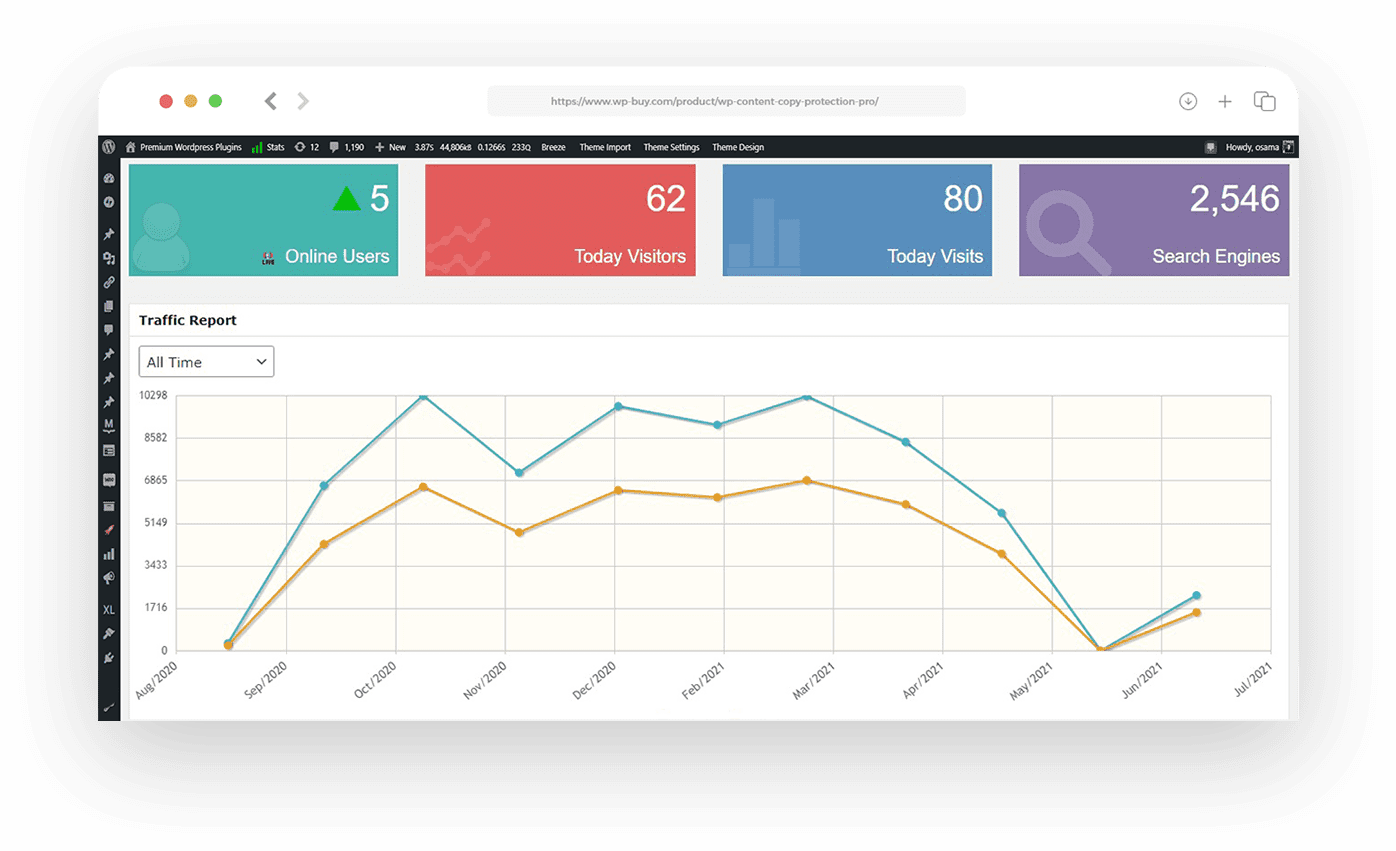Click the browser back navigation arrow
Image resolution: width=1396 pixels, height=851 pixels.
pyautogui.click(x=270, y=100)
